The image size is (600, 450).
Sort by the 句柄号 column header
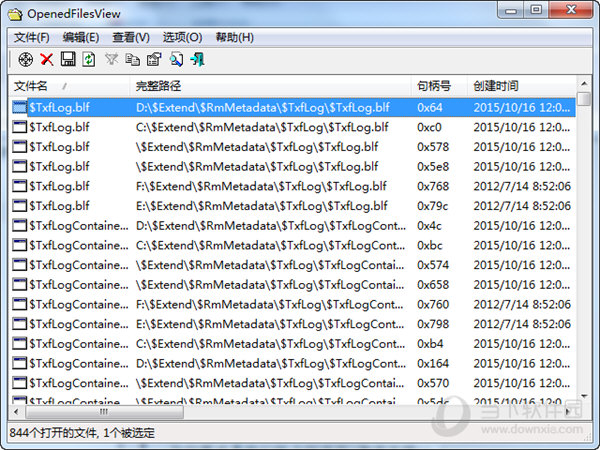439,86
